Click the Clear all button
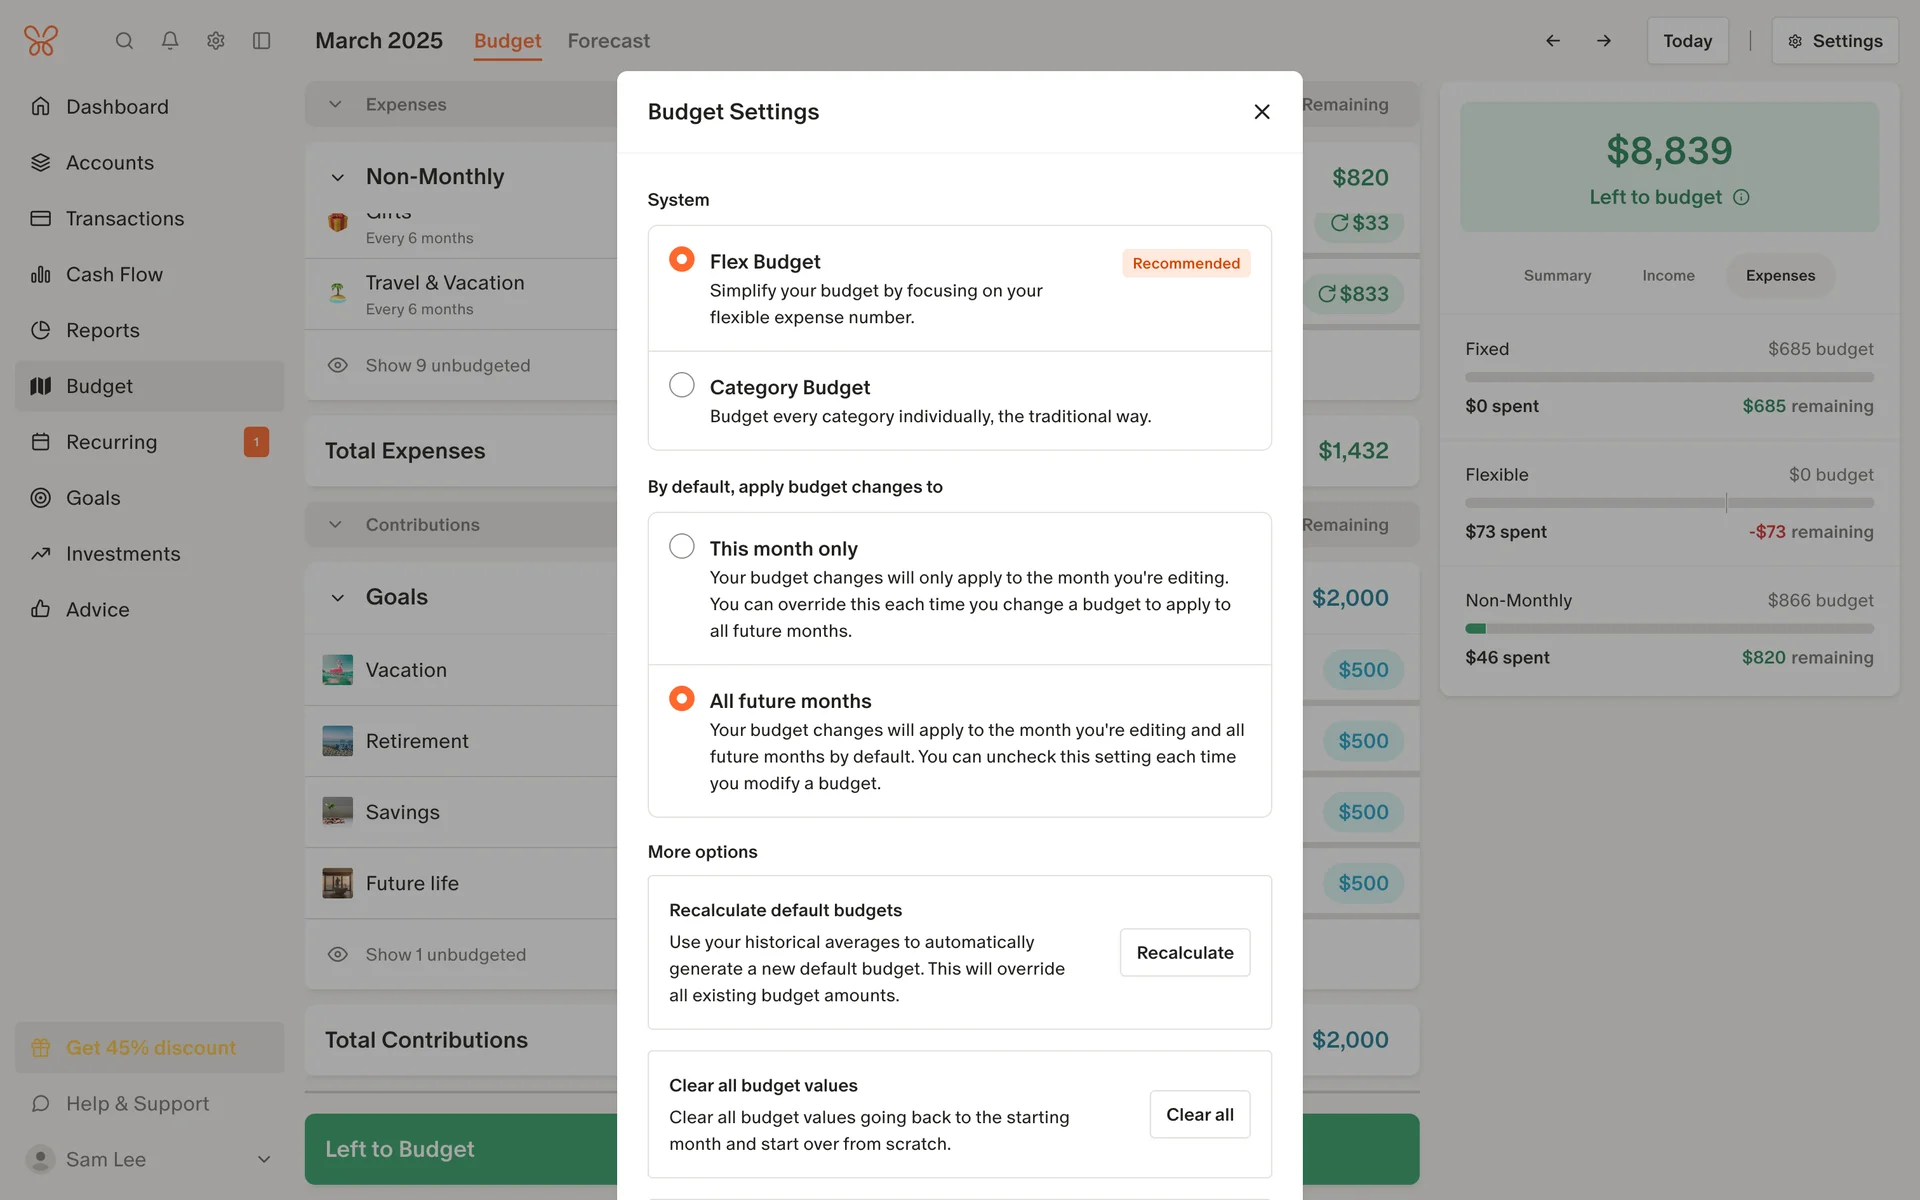 tap(1199, 1115)
